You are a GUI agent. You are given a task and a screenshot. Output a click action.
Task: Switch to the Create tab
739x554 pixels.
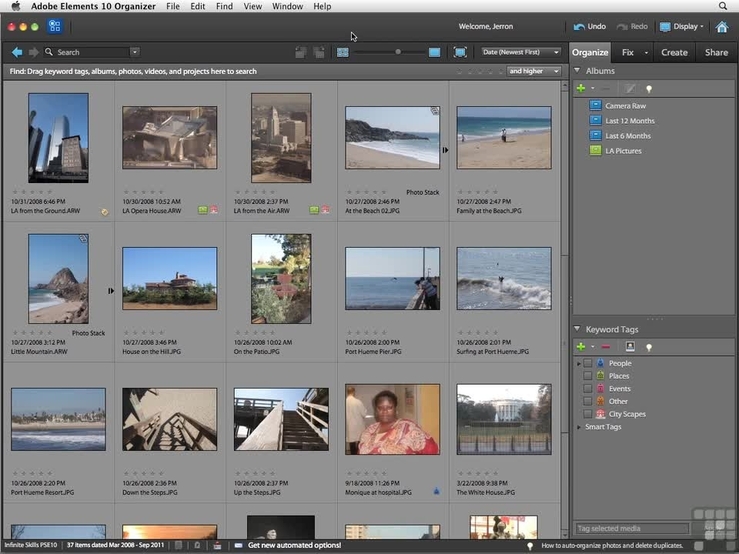674,52
